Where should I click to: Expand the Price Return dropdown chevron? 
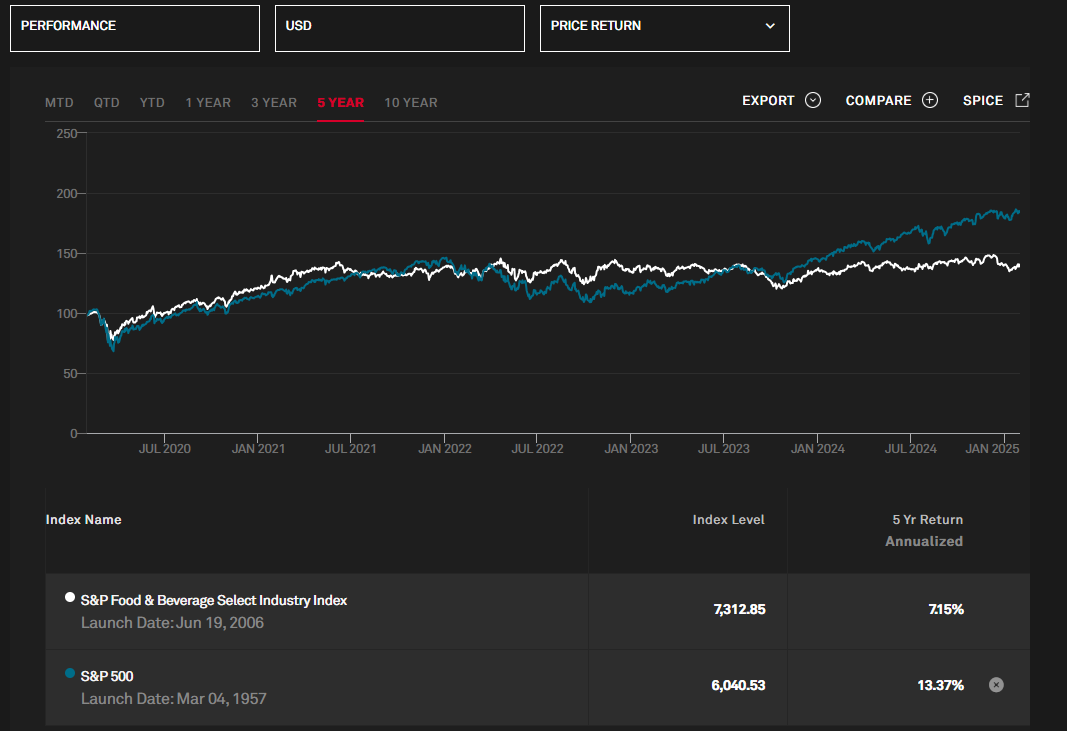click(770, 26)
